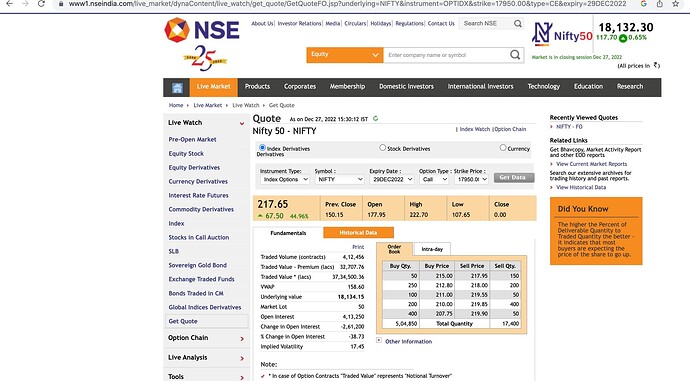Image resolution: width=690 pixels, height=381 pixels.
Task: Click the green refresh icon beside the quote timestamp
Action: 375,118
